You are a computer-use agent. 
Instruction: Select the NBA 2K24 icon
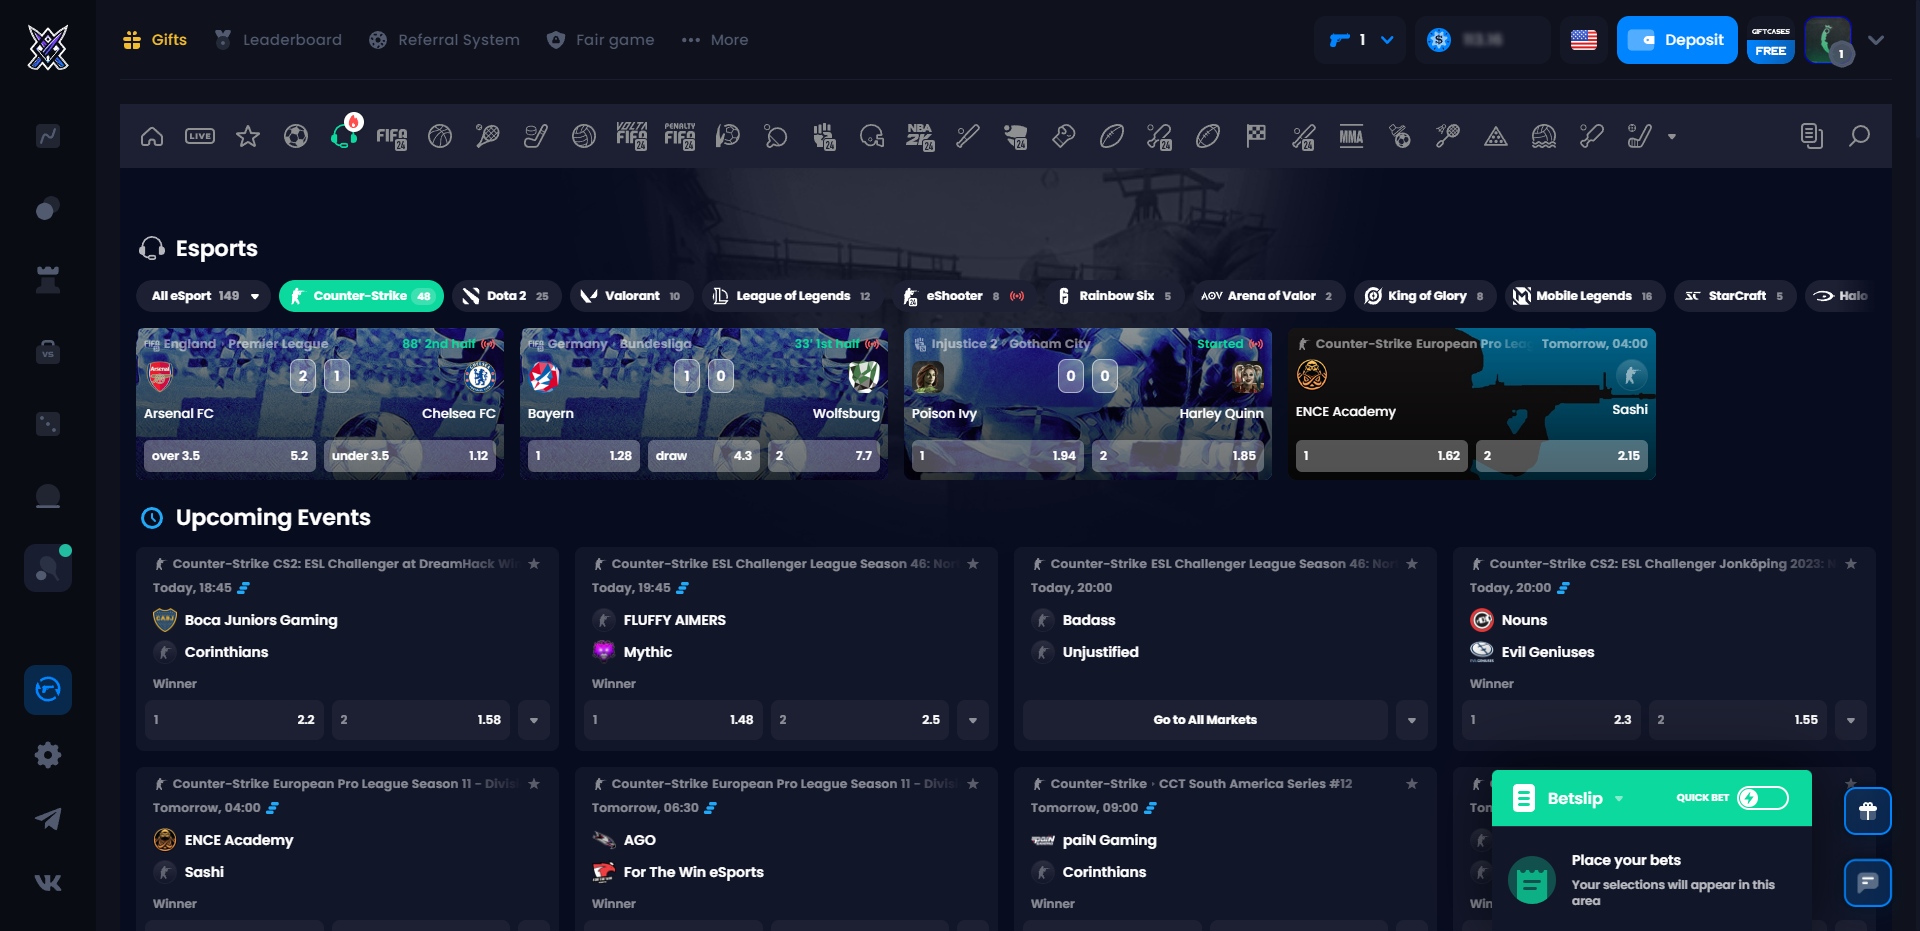pyautogui.click(x=920, y=136)
